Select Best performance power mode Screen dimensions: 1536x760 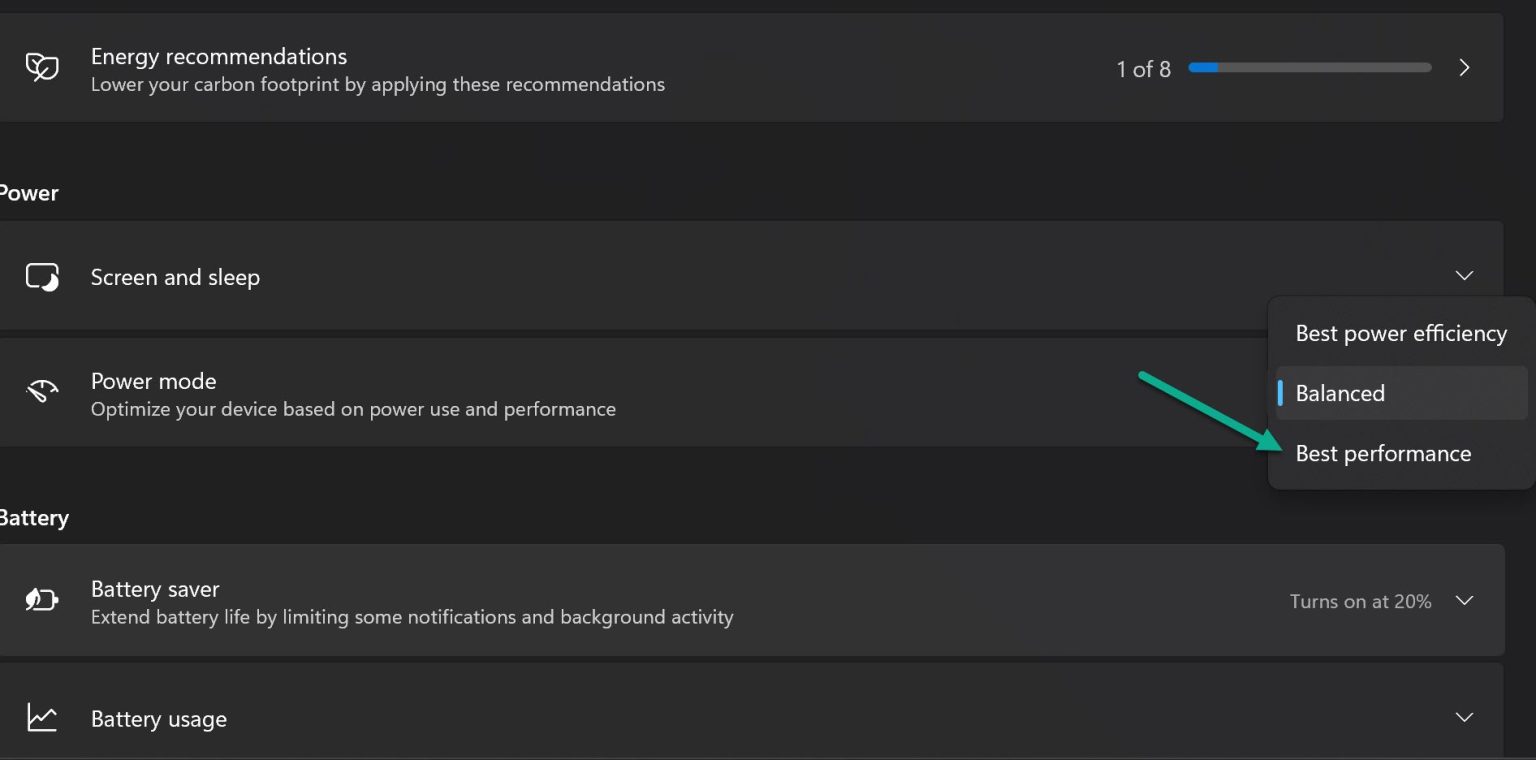(x=1383, y=453)
